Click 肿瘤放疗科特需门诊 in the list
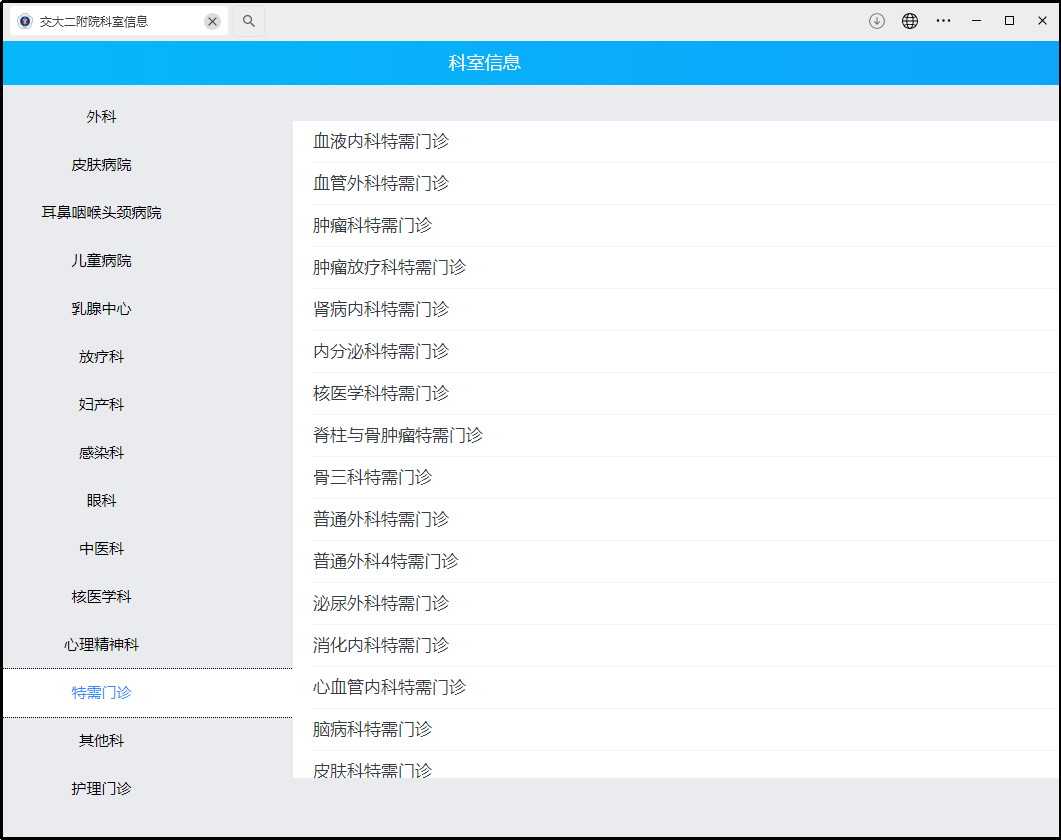Screen dimensions: 1061x840 389,268
